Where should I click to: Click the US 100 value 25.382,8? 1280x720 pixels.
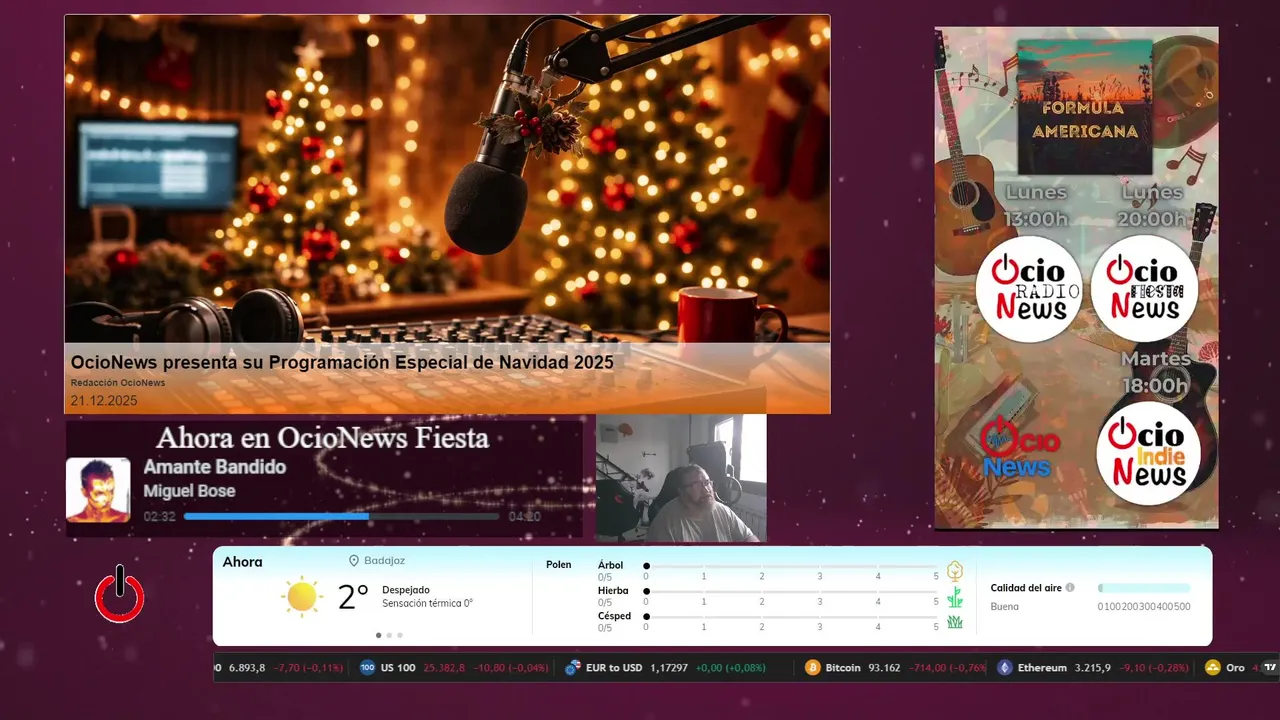(x=444, y=668)
